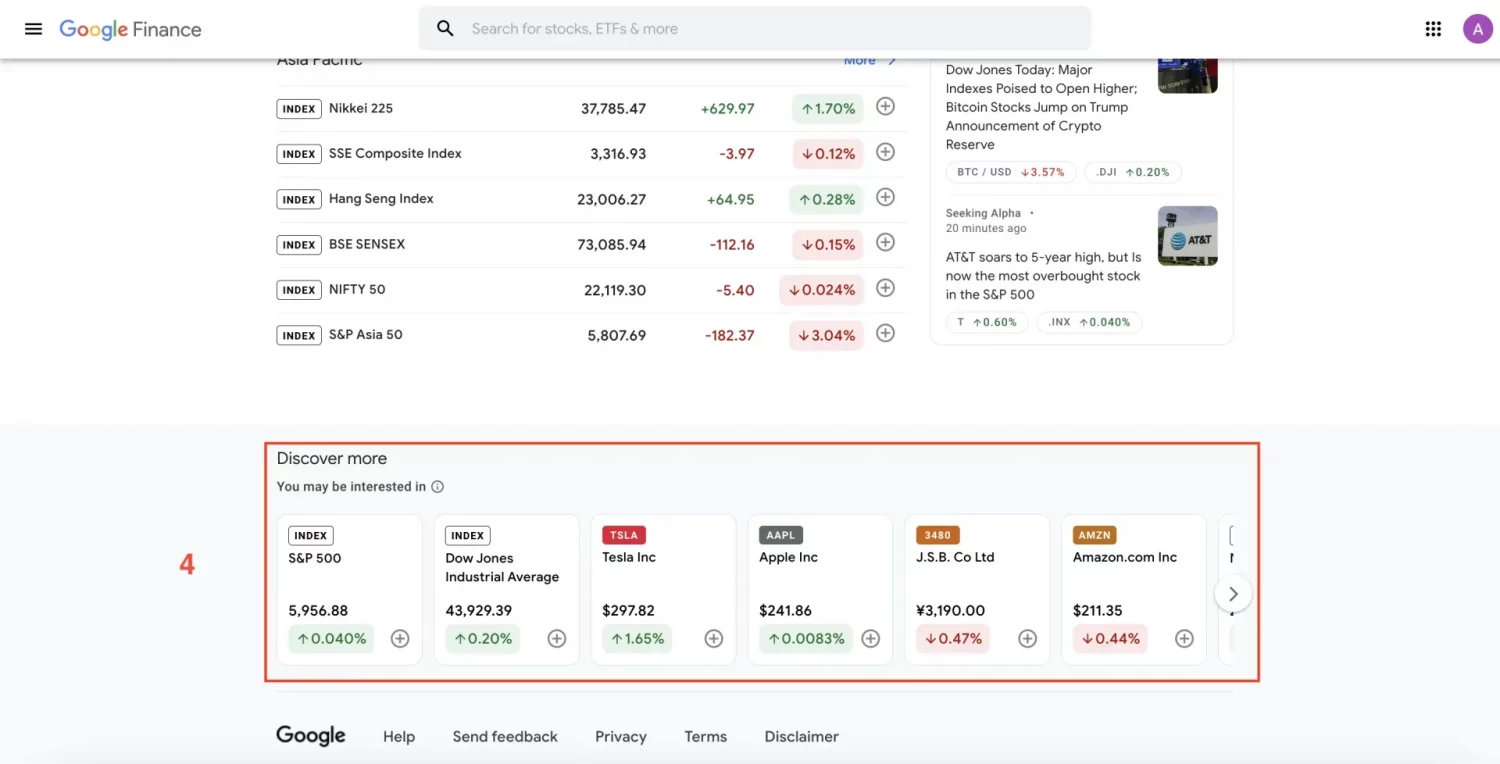The image size is (1500, 764).
Task: Click the search stocks input field
Action: pos(755,29)
